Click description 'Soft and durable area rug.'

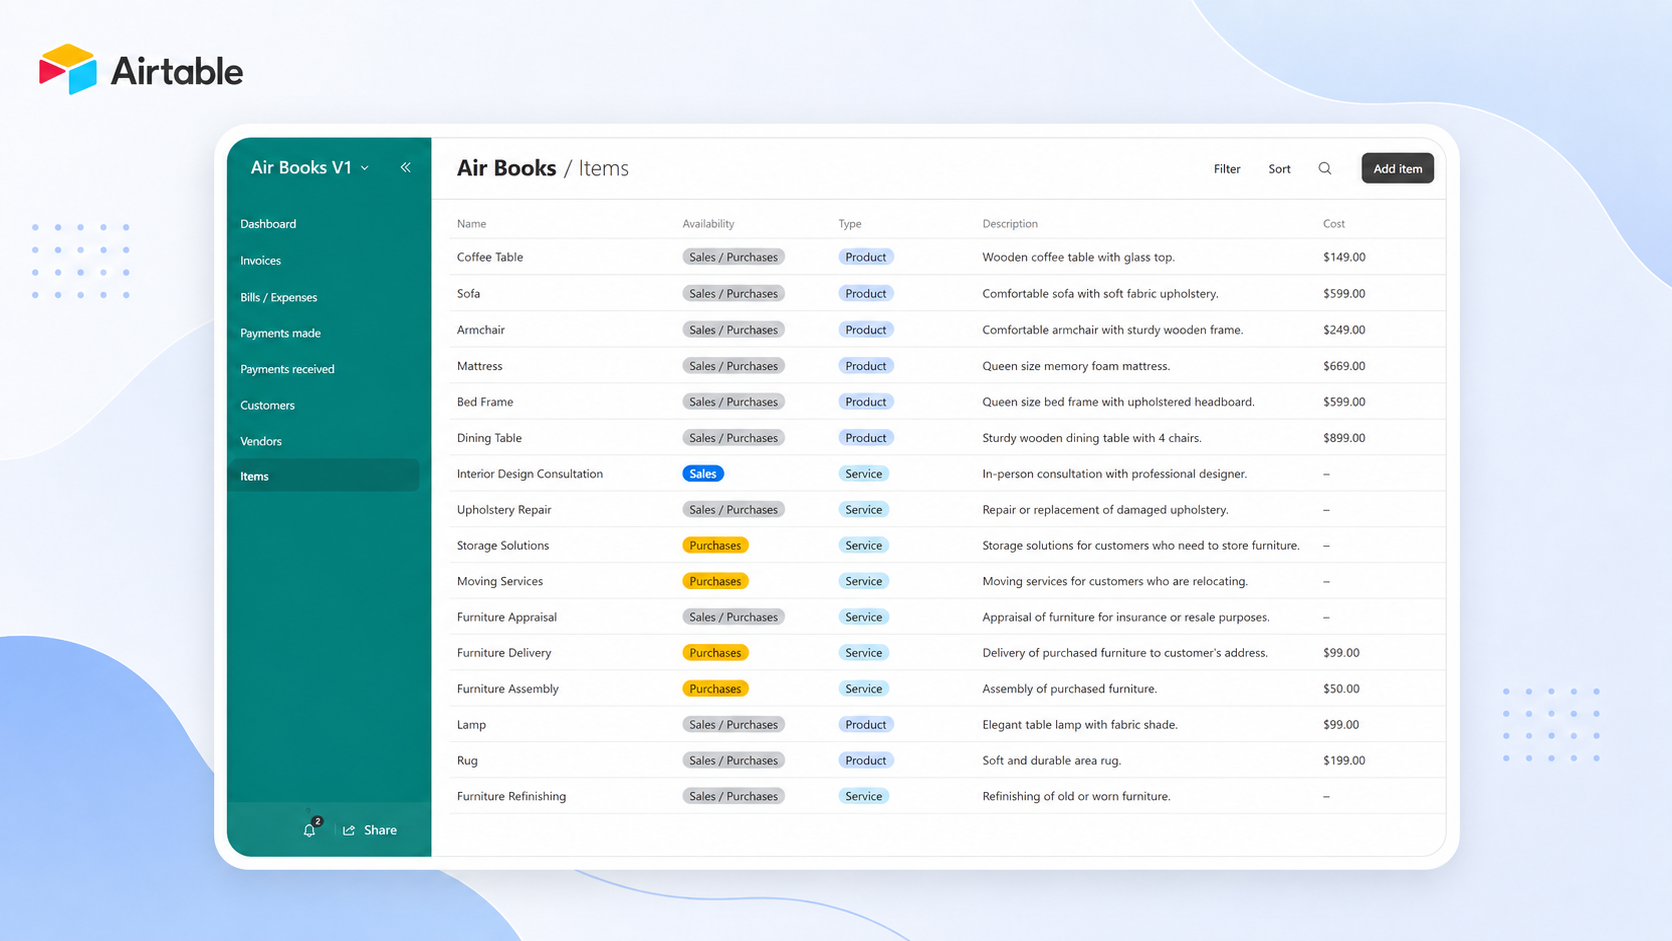[1051, 761]
